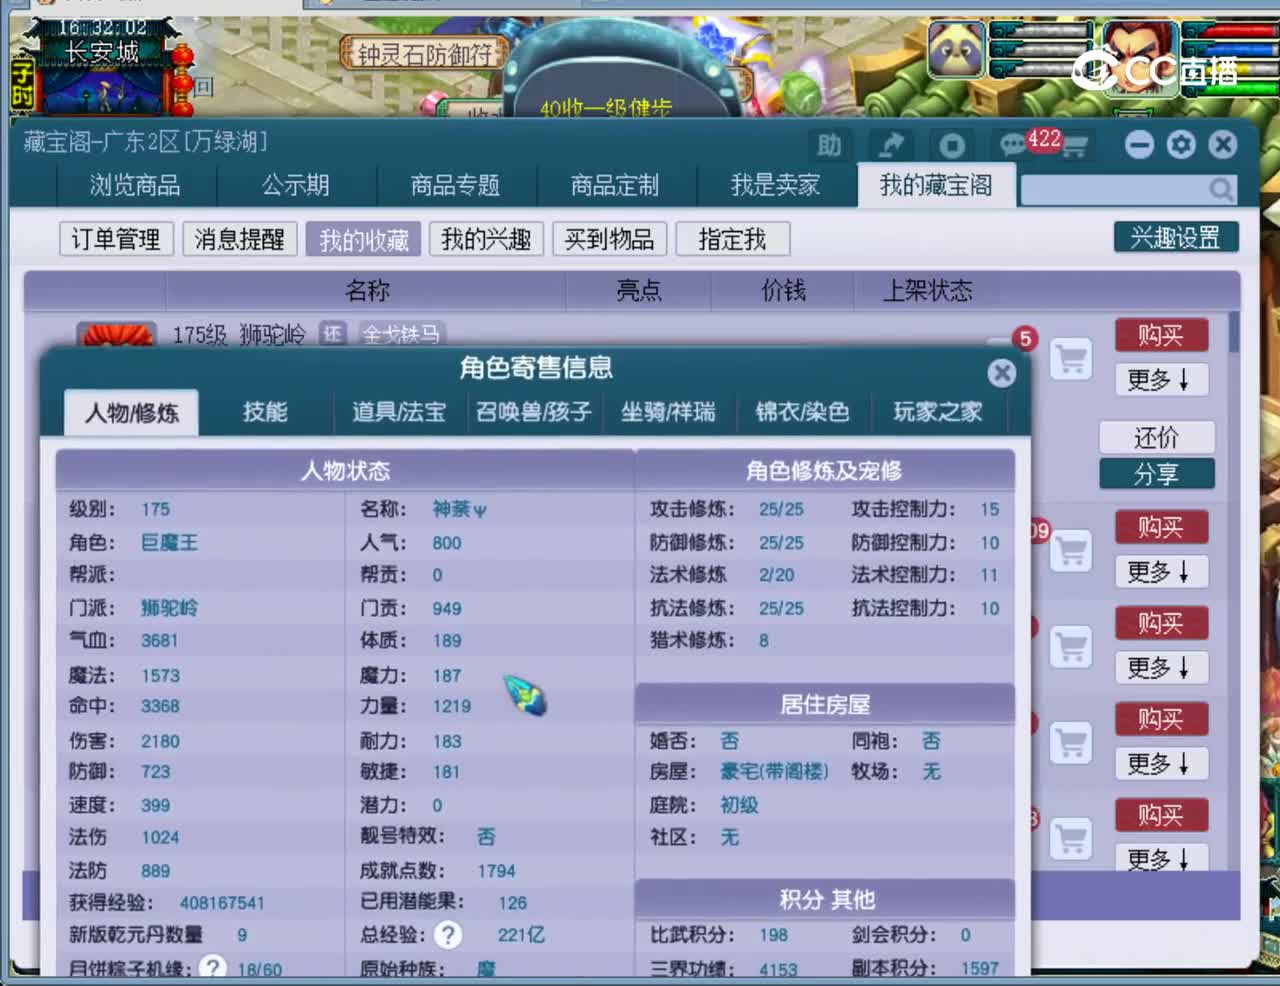Sort by 价钱 column header

783,291
